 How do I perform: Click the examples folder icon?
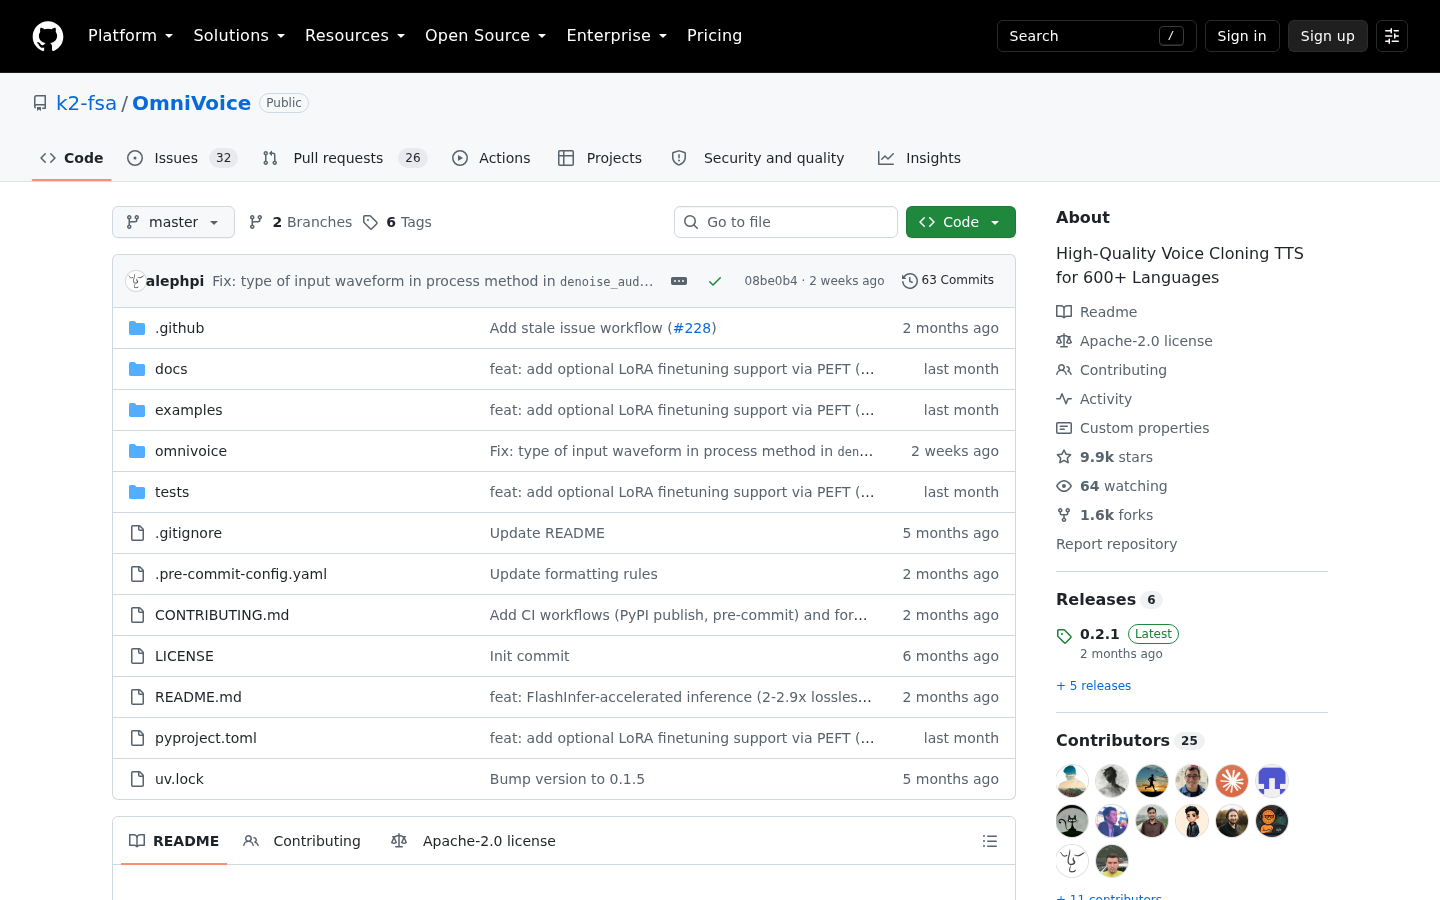(x=137, y=410)
